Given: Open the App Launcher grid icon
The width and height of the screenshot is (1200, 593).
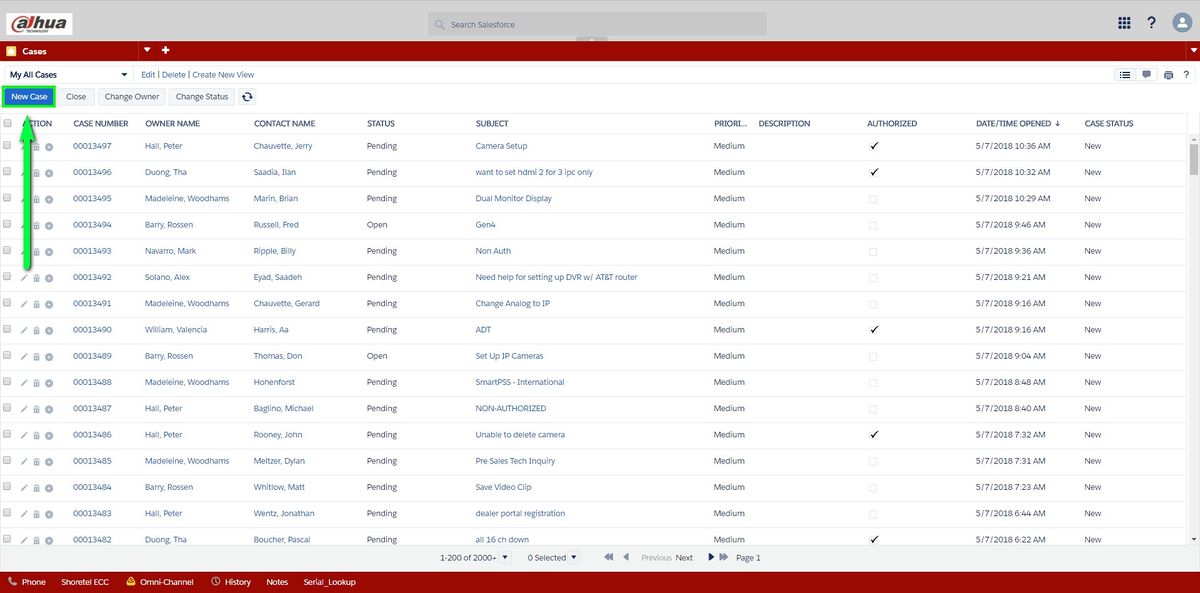Looking at the screenshot, I should (1124, 23).
